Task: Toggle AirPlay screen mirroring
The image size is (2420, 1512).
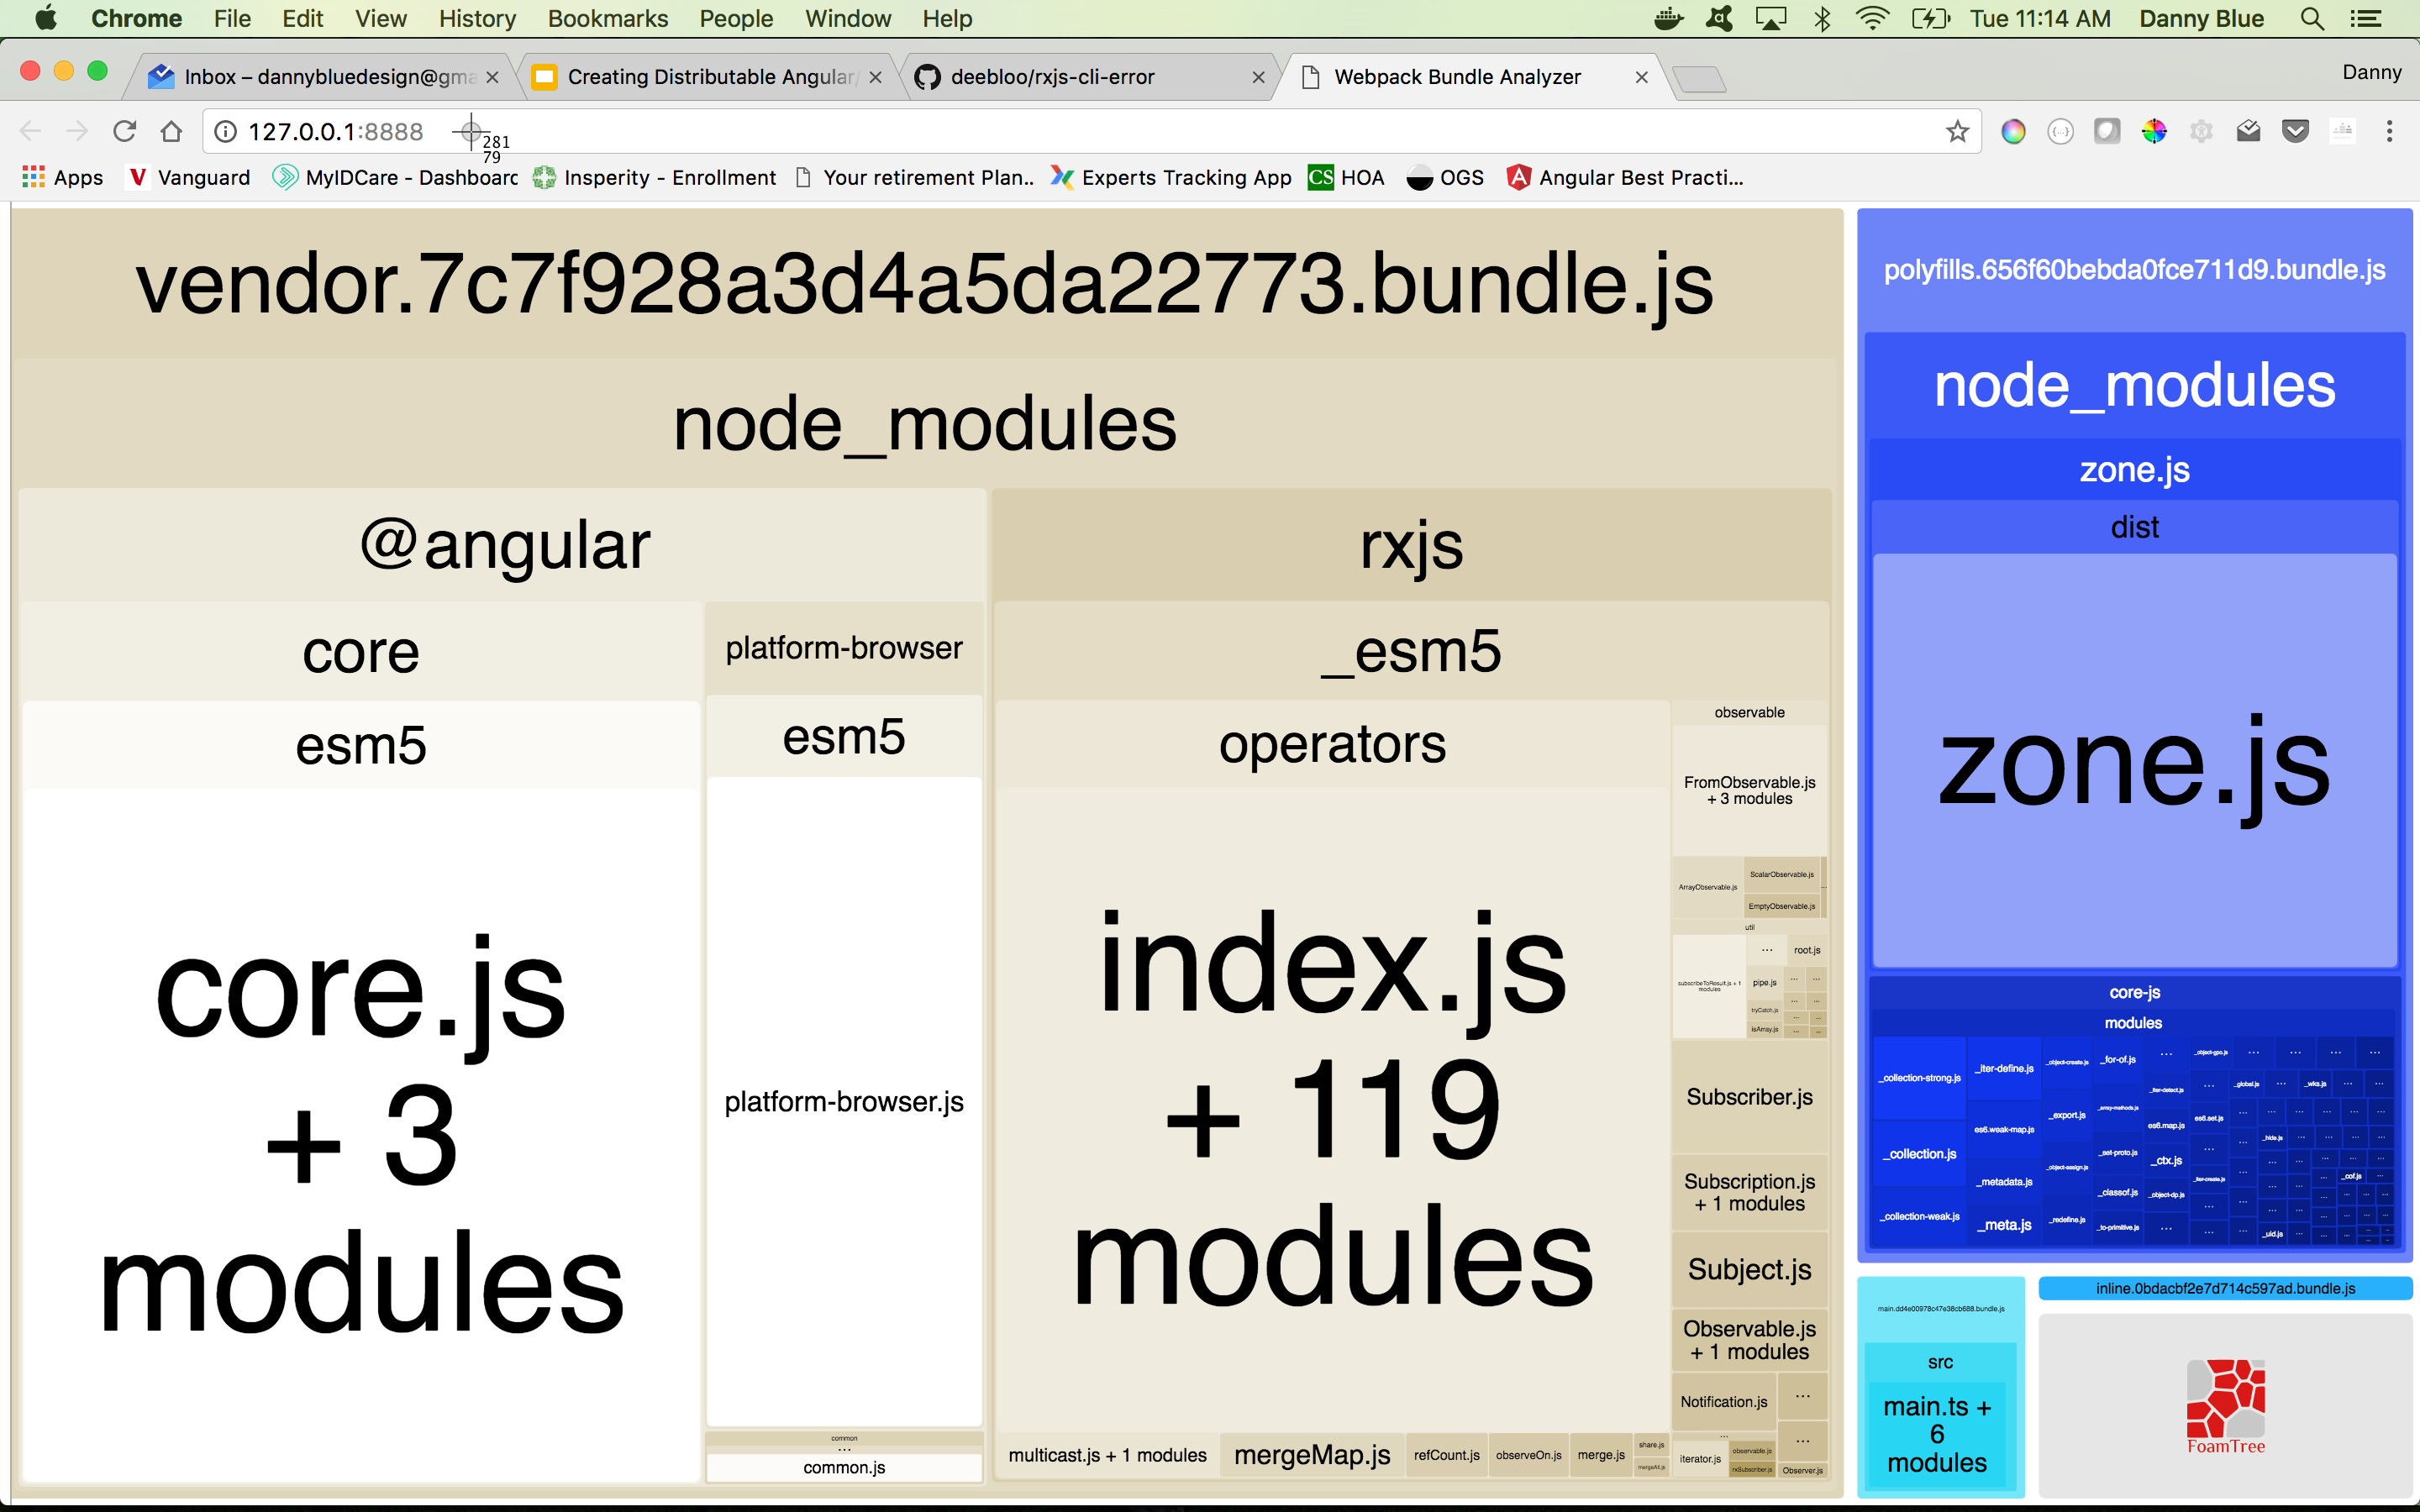Action: (1772, 18)
